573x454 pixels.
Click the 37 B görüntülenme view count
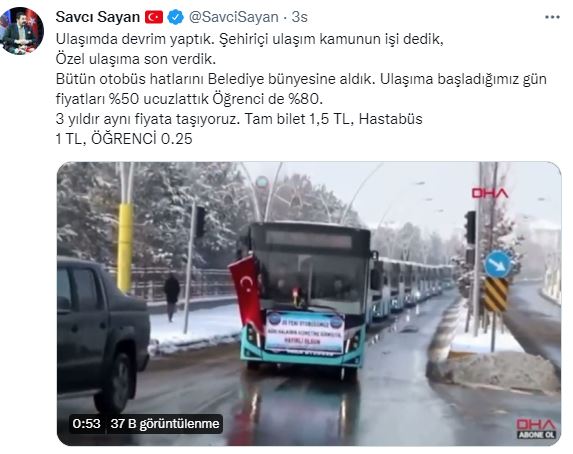(165, 424)
